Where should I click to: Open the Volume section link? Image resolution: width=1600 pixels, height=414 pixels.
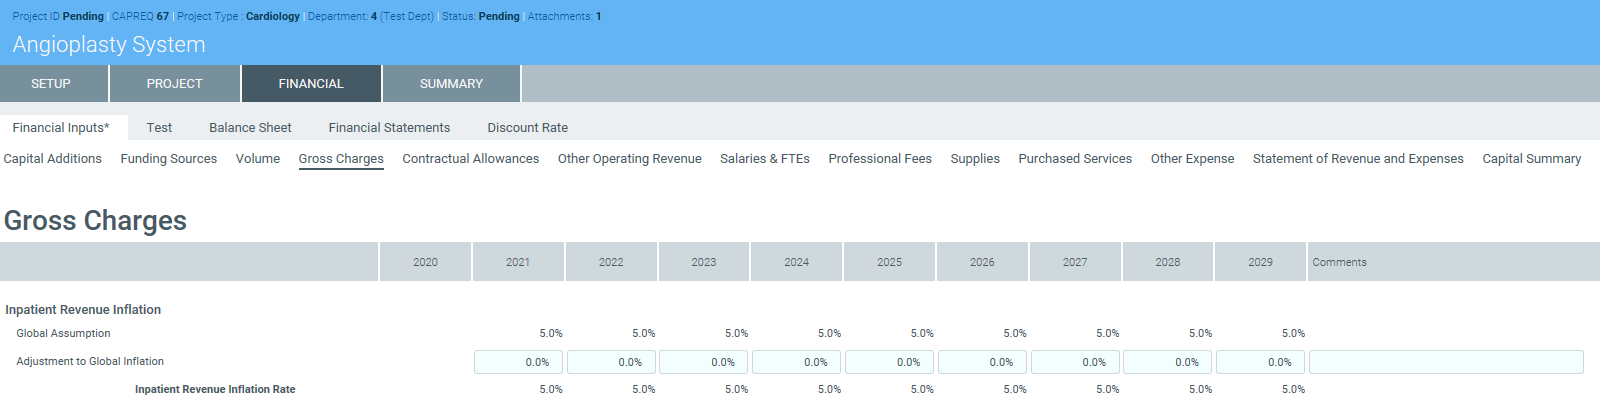[x=258, y=159]
